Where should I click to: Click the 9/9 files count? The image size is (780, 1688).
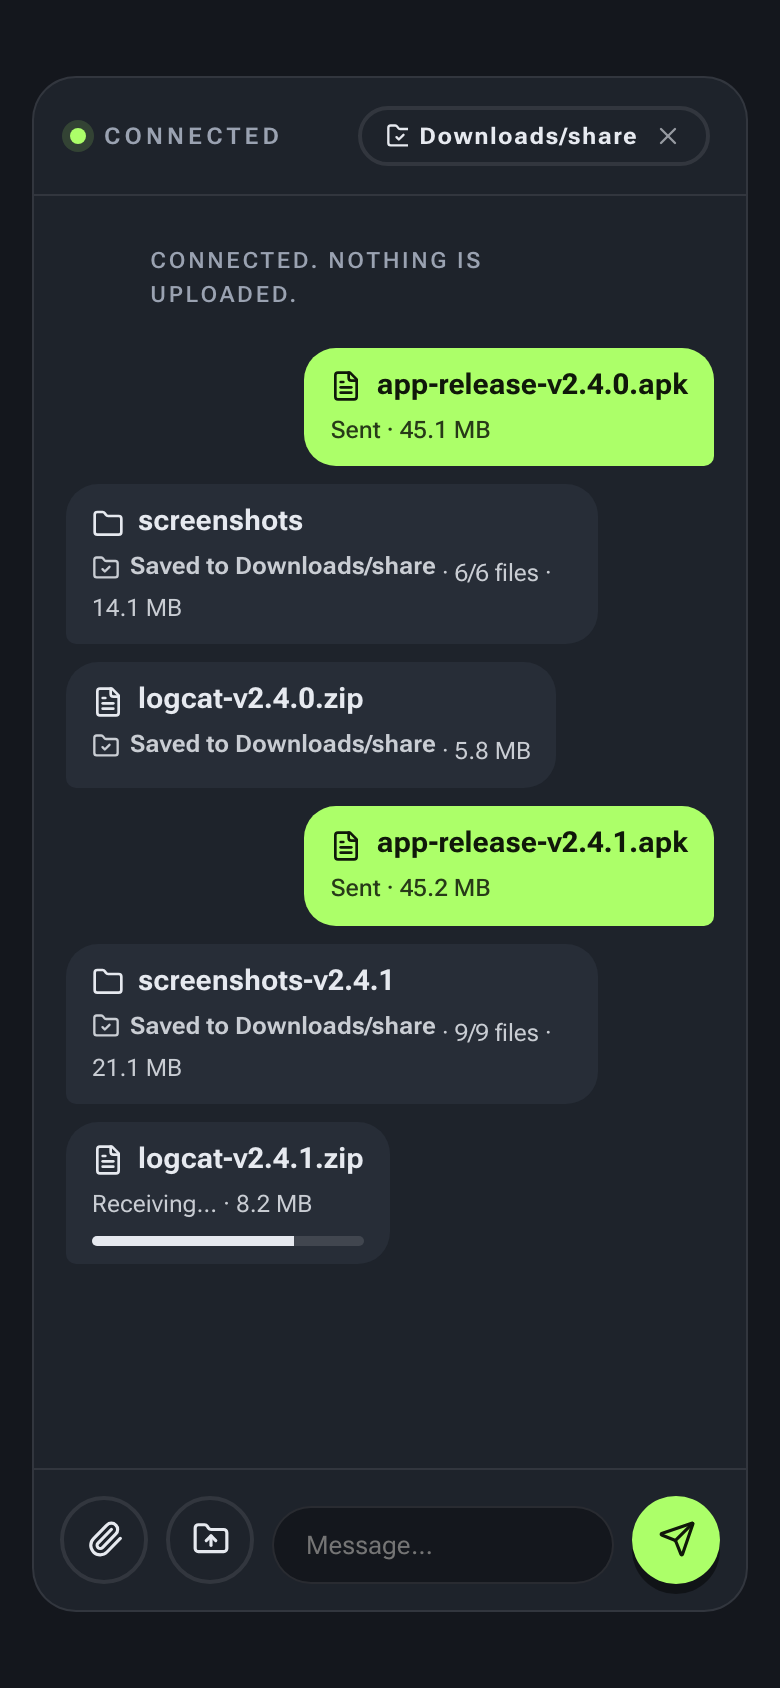pyautogui.click(x=497, y=1033)
